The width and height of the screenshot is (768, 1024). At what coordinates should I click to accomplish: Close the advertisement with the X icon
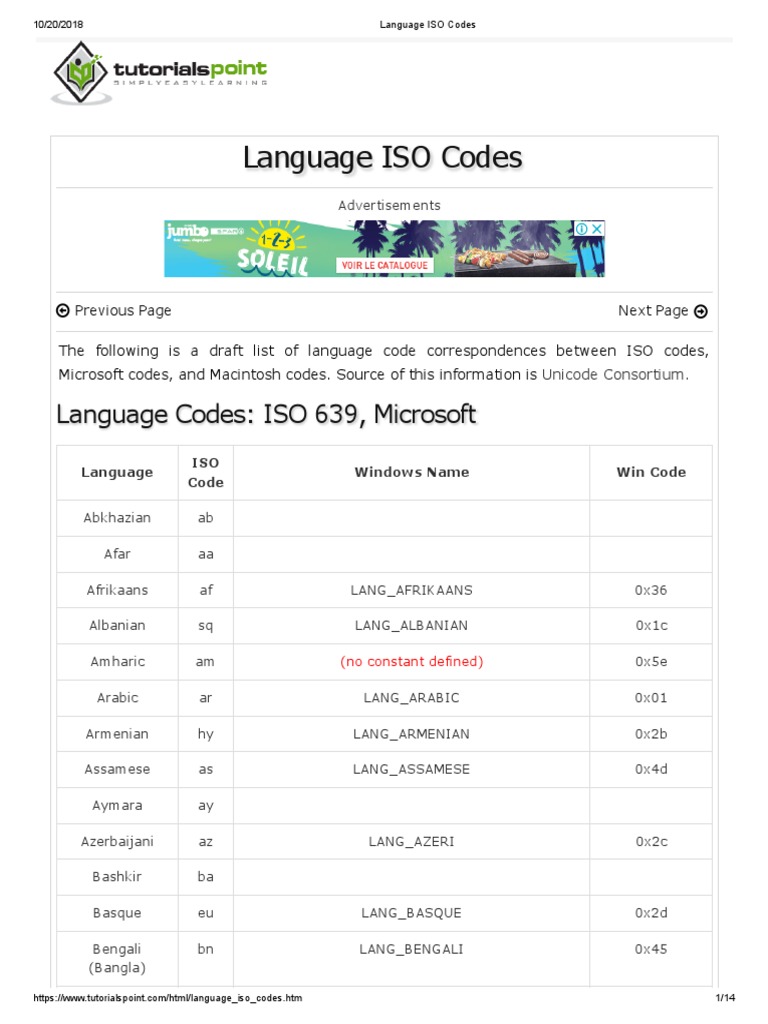click(x=596, y=229)
